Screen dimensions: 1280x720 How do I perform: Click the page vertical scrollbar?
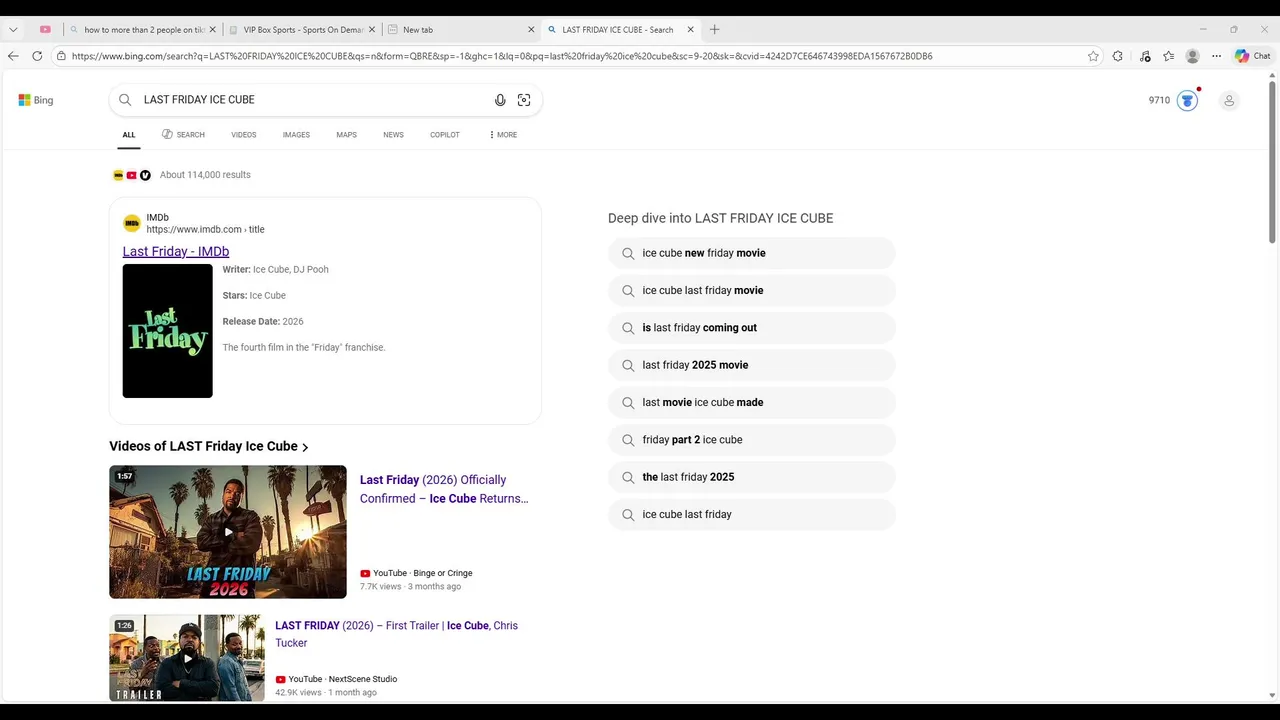(x=1272, y=163)
